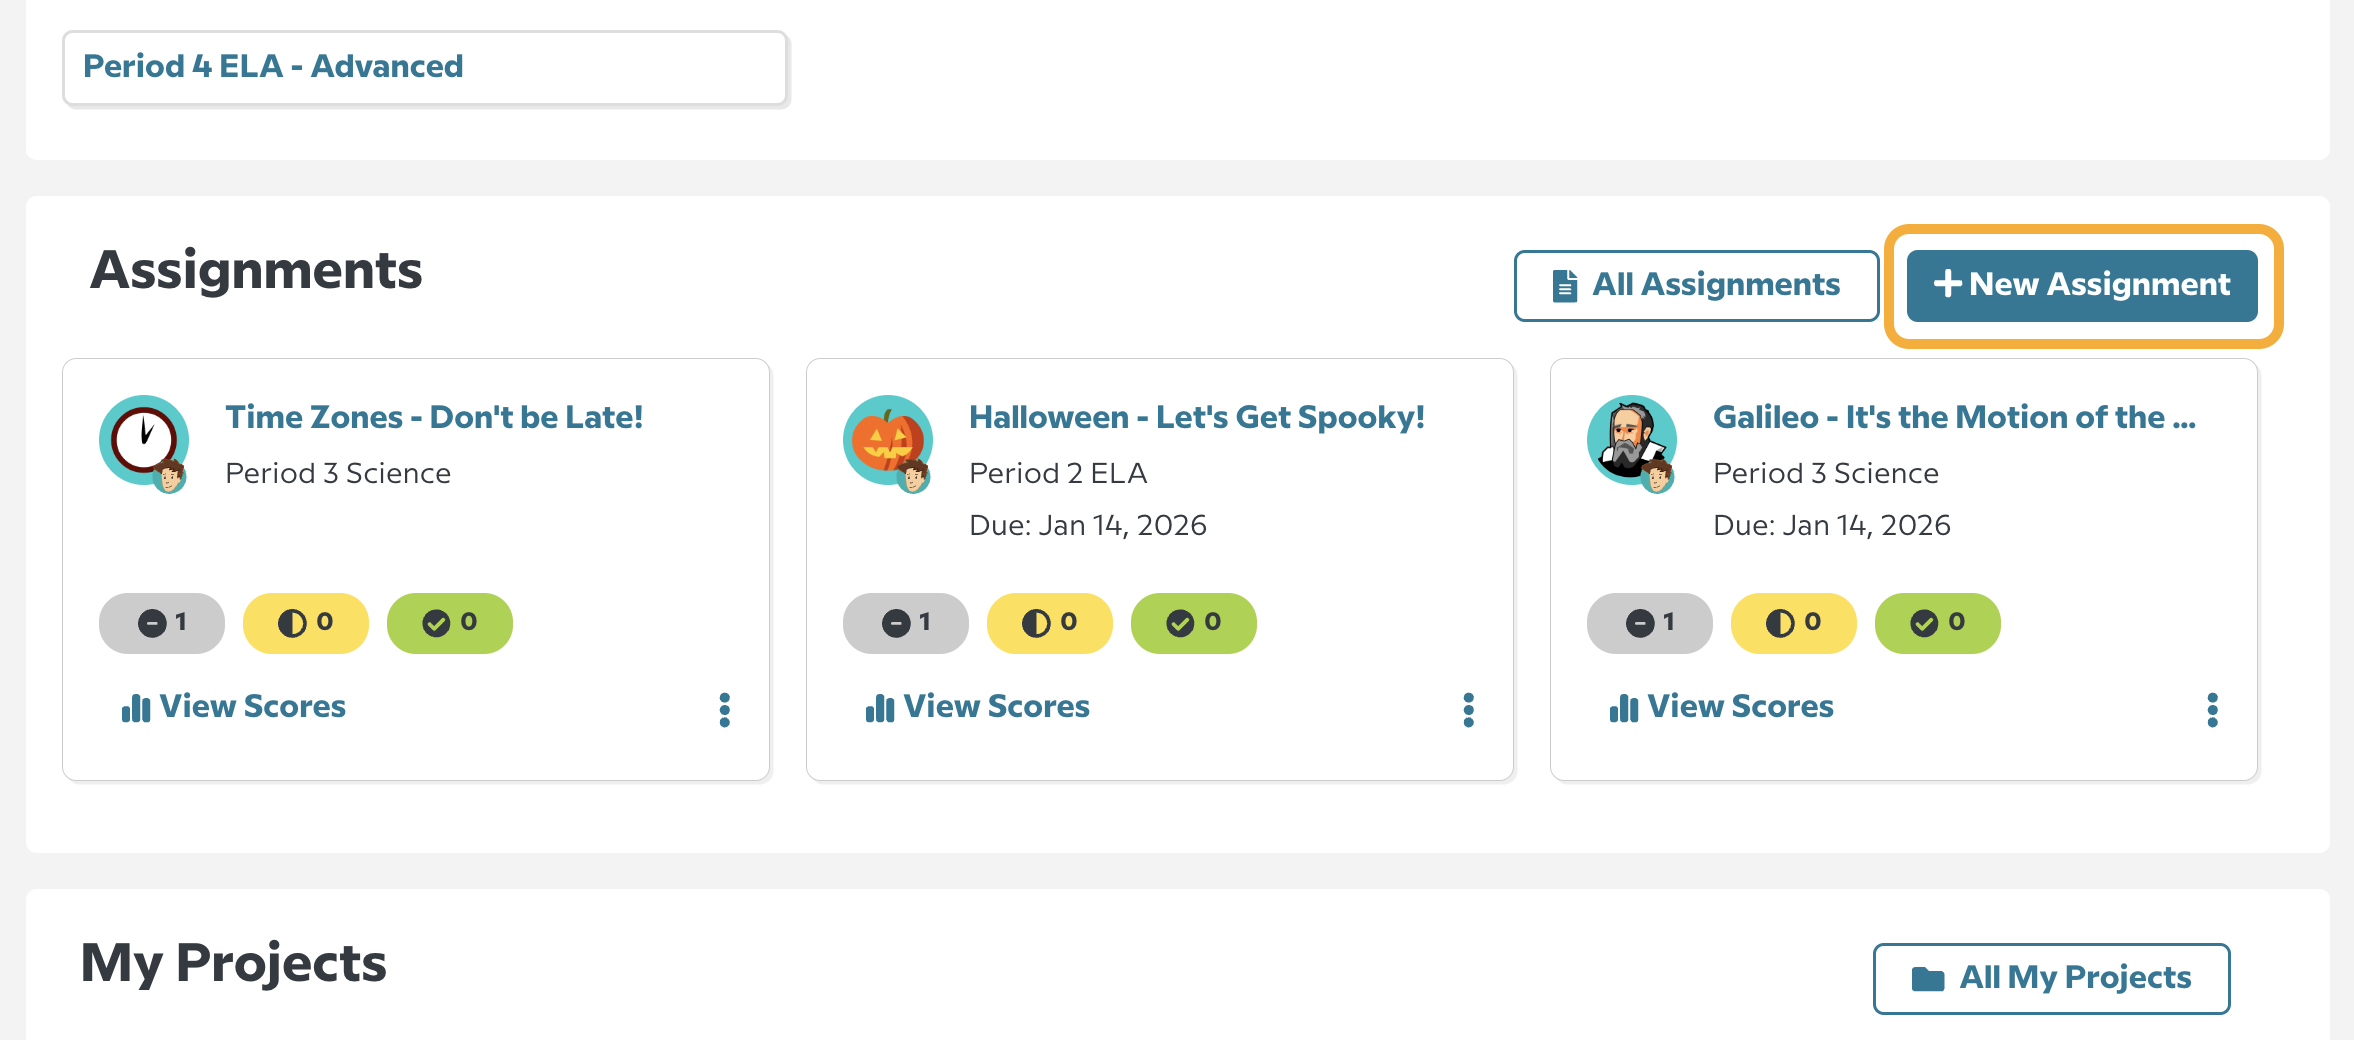Click the green checkmark badge on Halloween card
The width and height of the screenshot is (2354, 1040).
1193,622
